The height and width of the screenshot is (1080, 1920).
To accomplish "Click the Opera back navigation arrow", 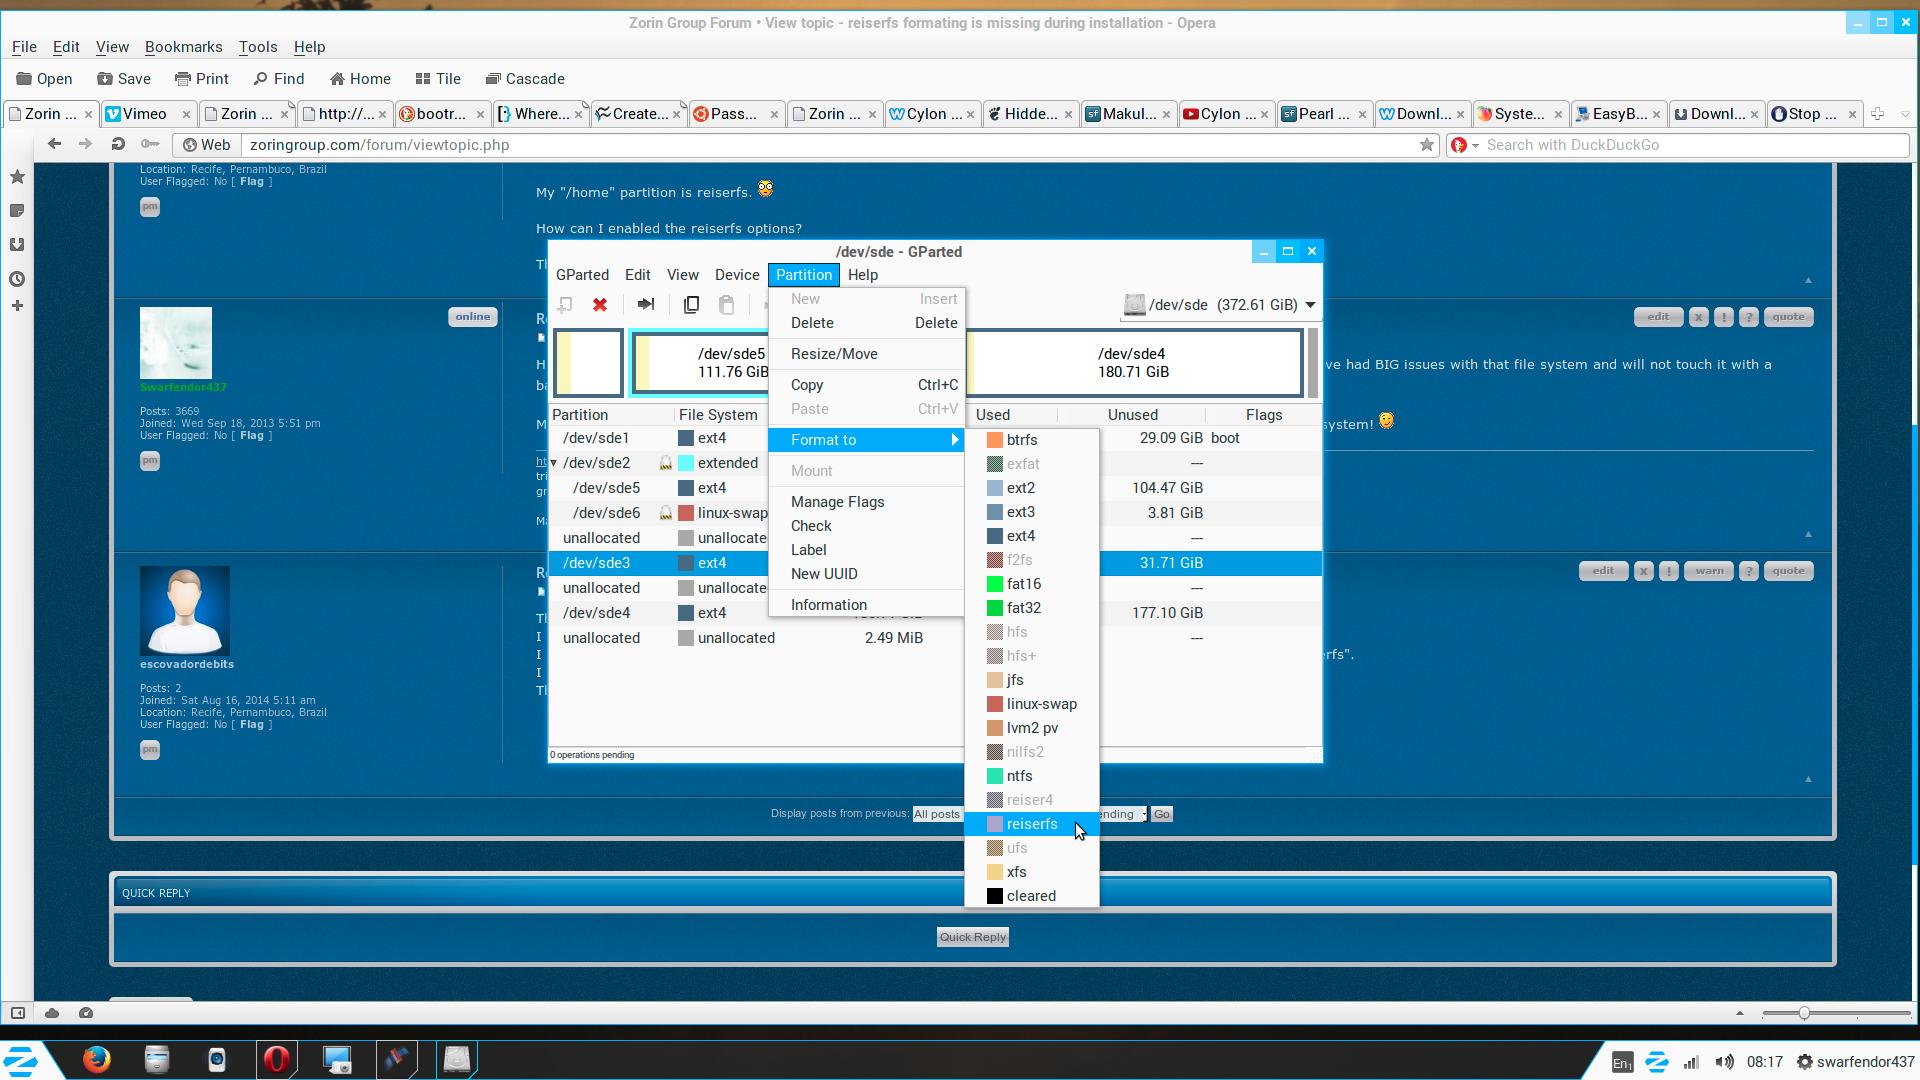I will [x=55, y=145].
